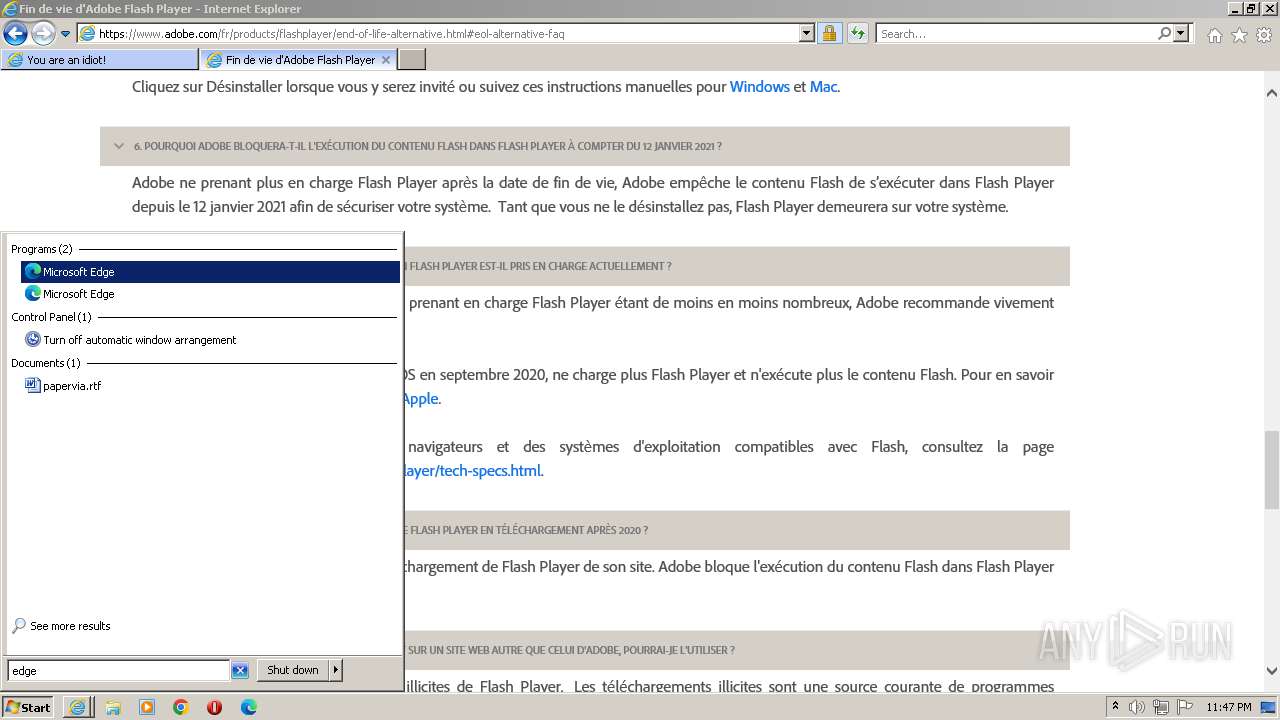Viewport: 1280px width, 720px height.
Task: Click the Start menu search field 'edge'
Action: tap(118, 671)
